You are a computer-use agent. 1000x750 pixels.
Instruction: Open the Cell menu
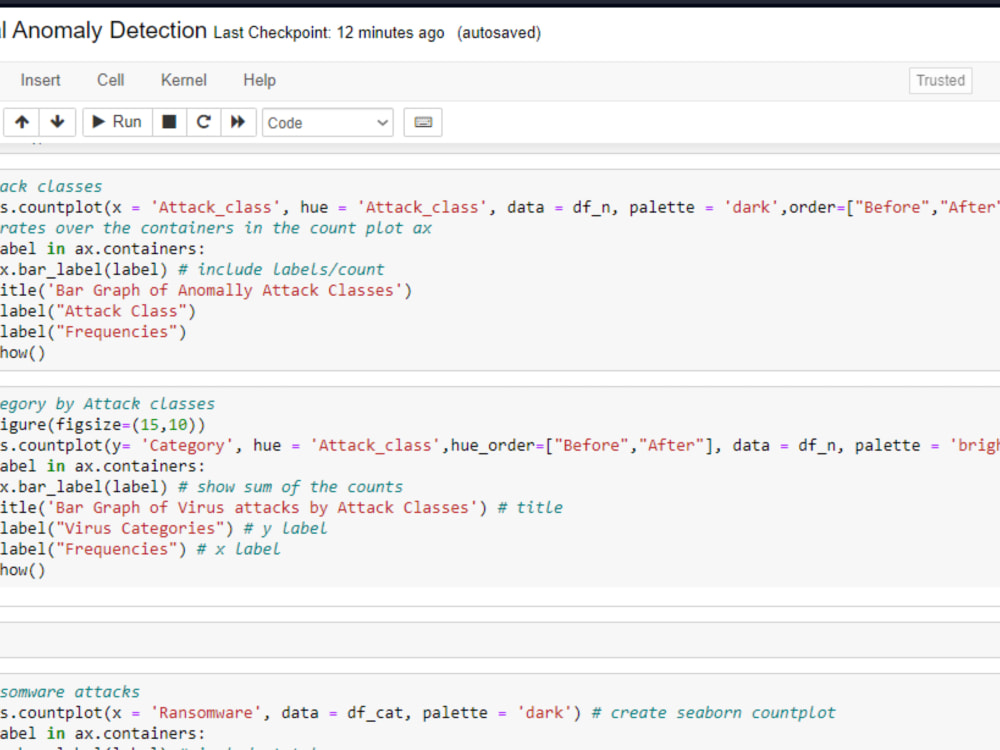110,80
